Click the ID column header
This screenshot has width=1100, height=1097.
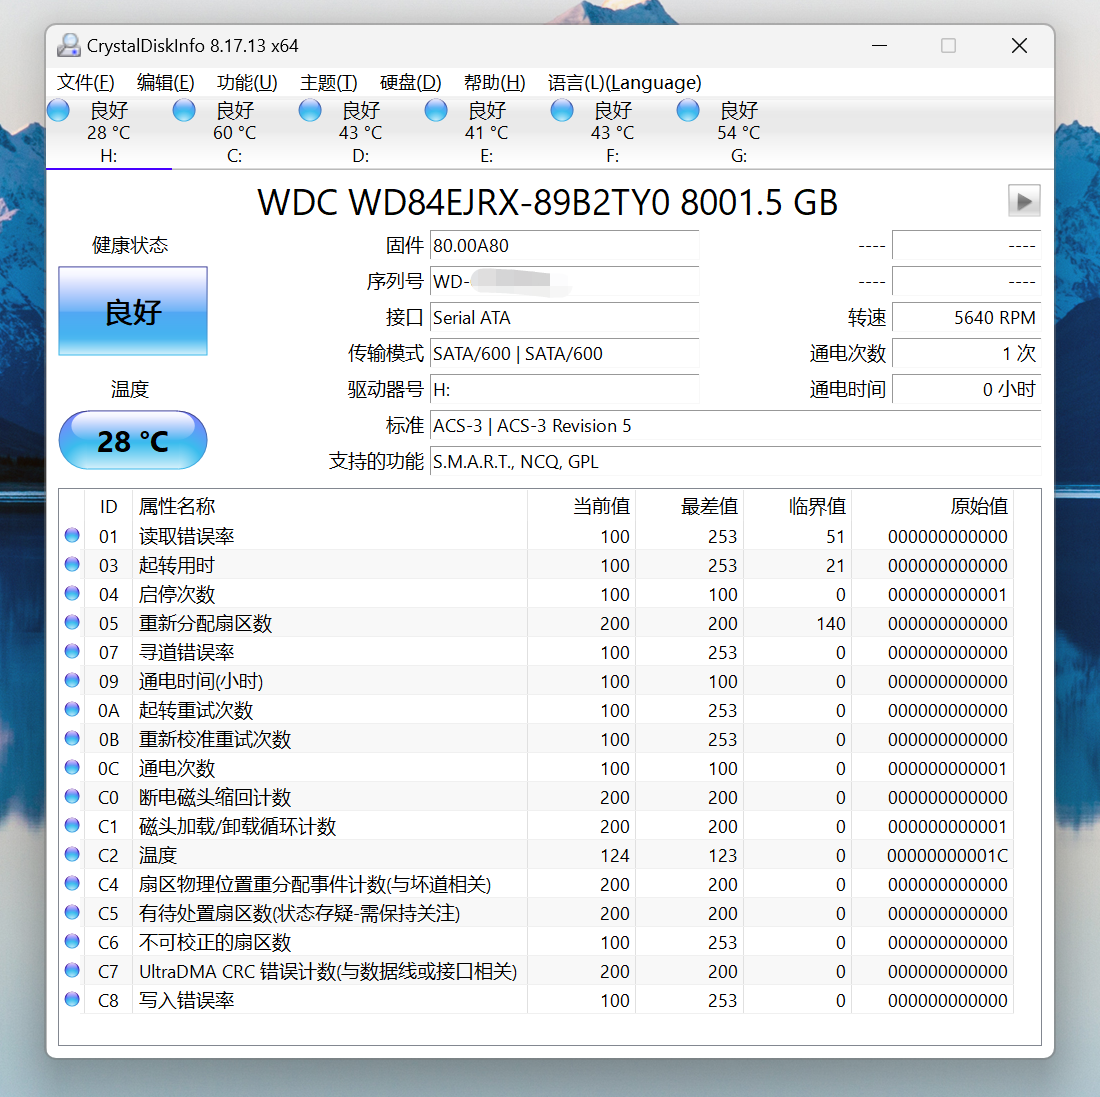pyautogui.click(x=109, y=506)
